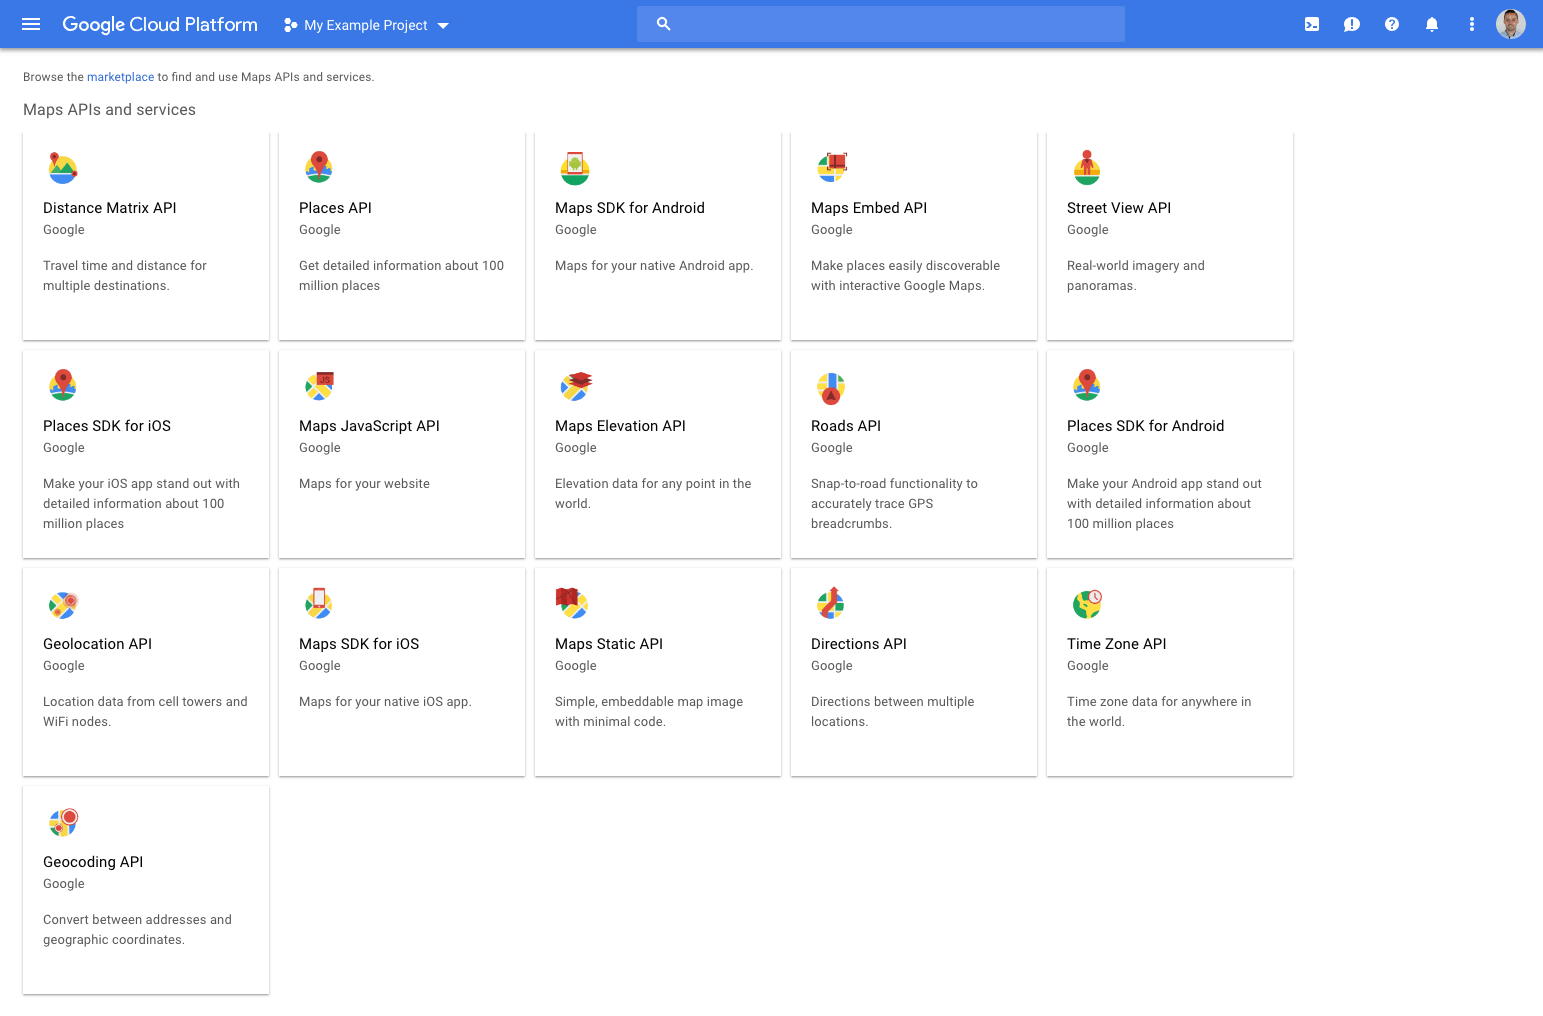Viewport: 1543px width, 1016px height.
Task: Click the Places SDK for iOS icon
Action: 63,385
